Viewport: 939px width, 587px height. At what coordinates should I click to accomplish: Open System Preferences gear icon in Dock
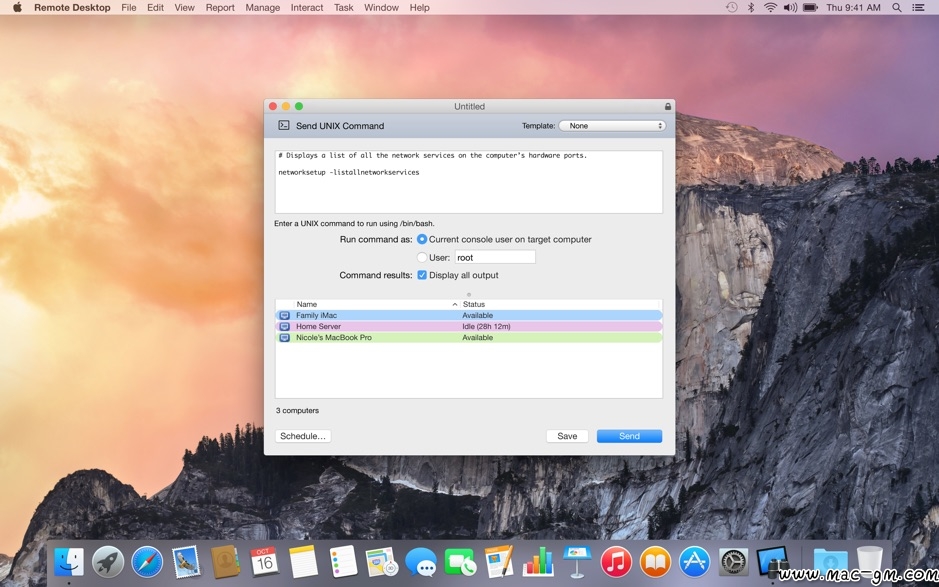734,562
